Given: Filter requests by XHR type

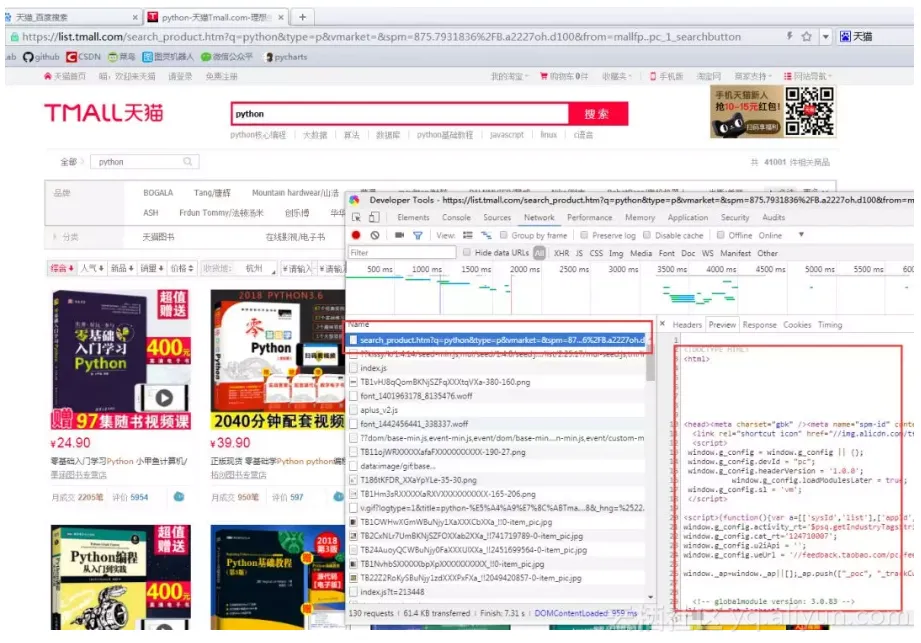Looking at the screenshot, I should (561, 253).
